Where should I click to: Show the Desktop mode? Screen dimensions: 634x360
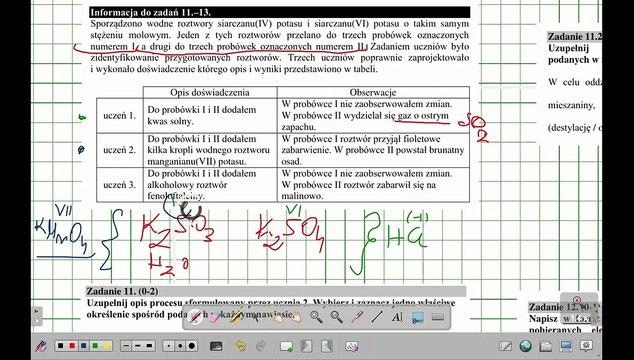[566, 346]
